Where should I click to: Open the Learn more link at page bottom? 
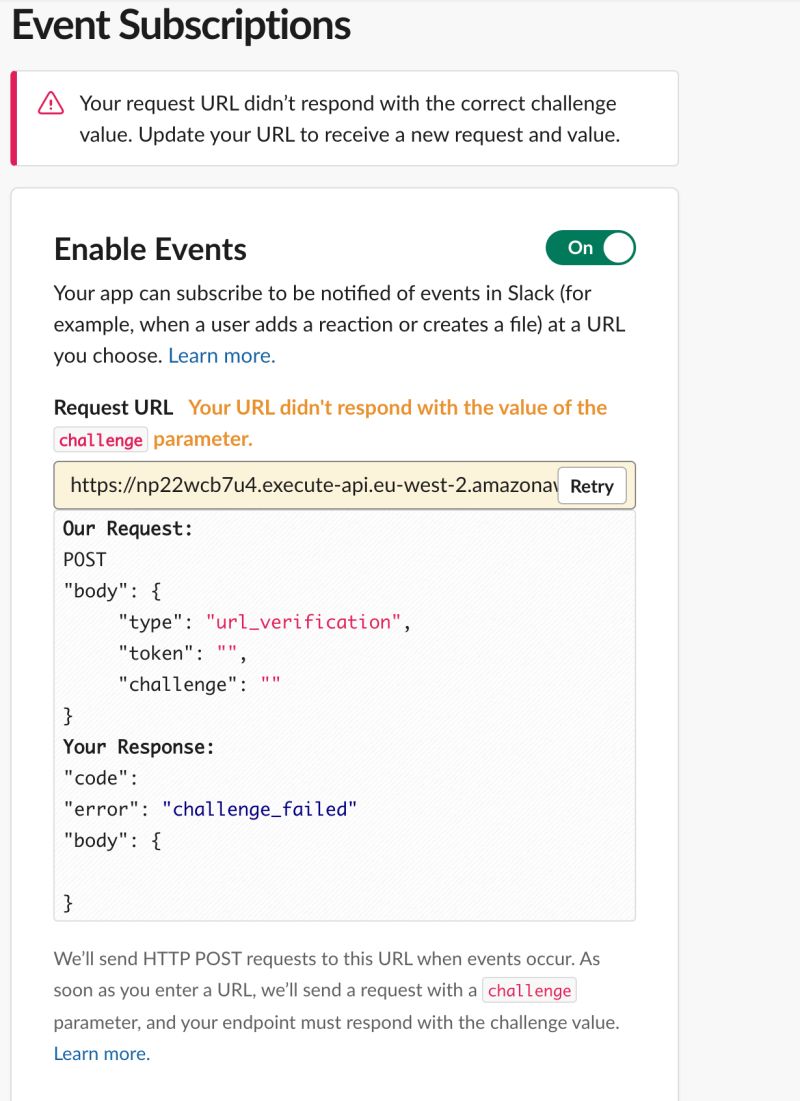point(101,1053)
